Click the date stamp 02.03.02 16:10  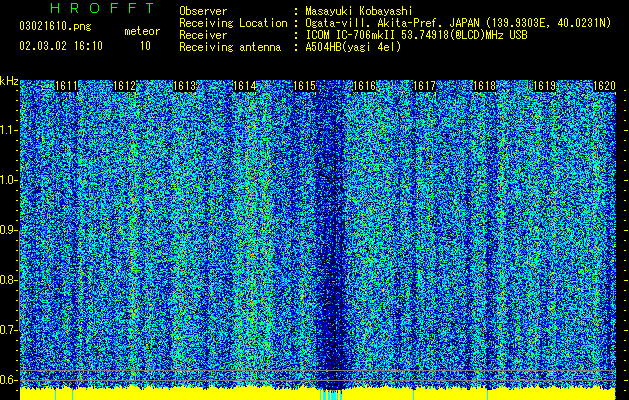pyautogui.click(x=61, y=46)
